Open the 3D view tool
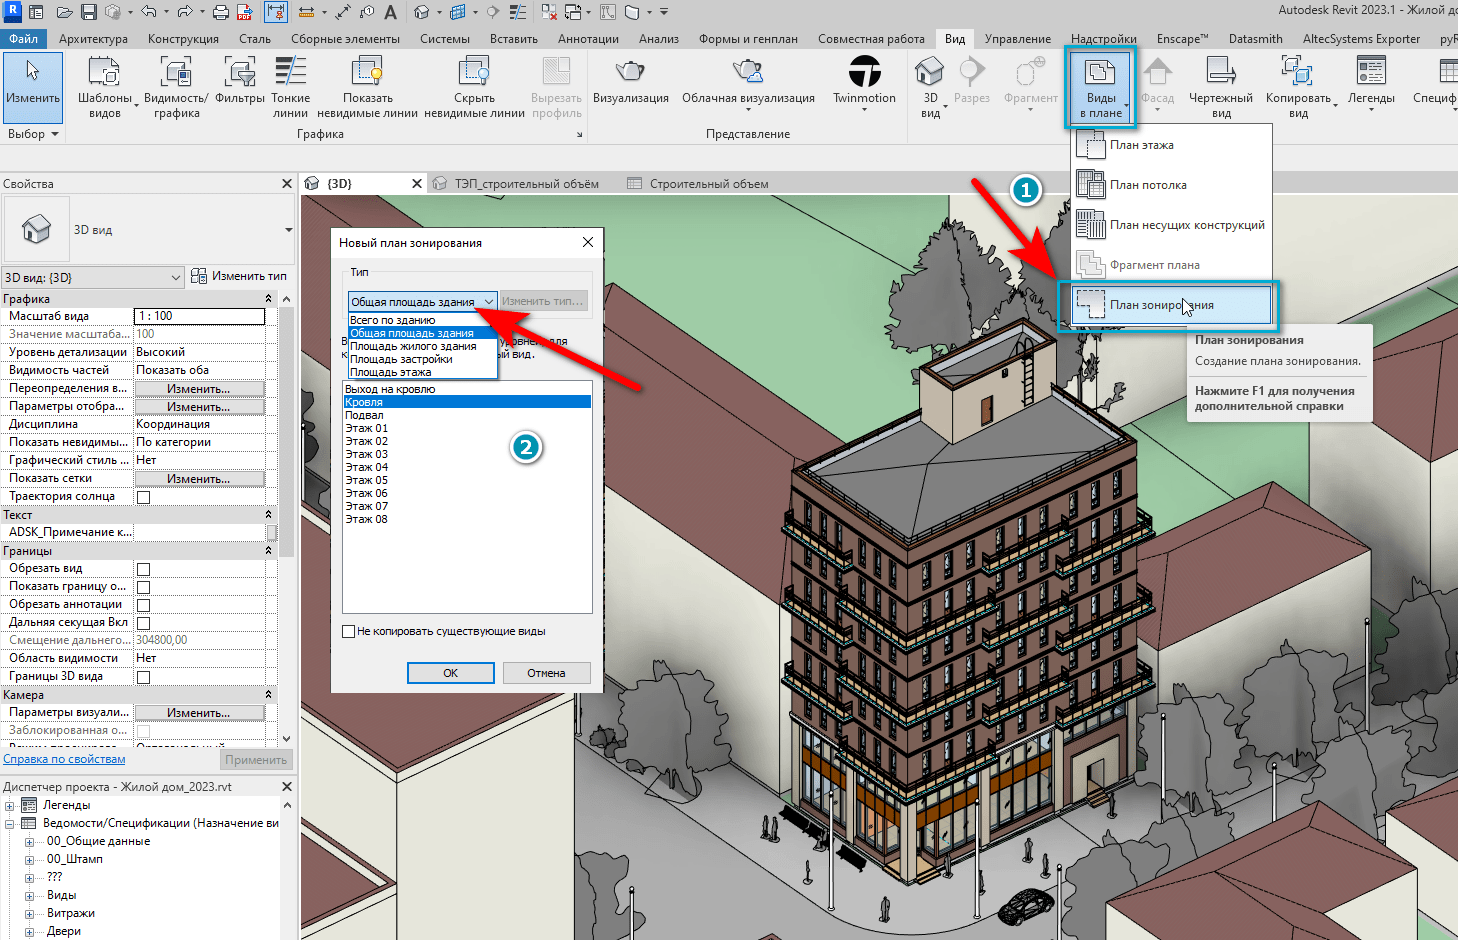1458x940 pixels. (929, 73)
